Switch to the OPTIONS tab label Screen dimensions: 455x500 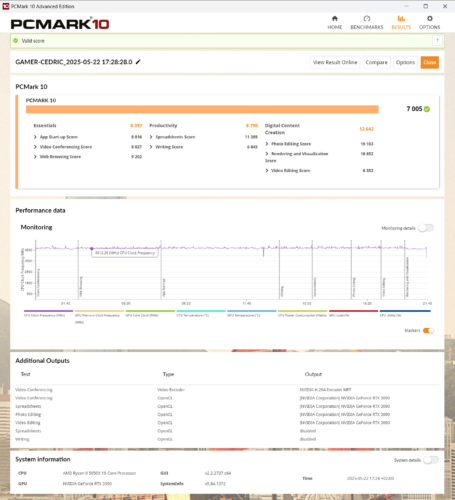point(430,27)
